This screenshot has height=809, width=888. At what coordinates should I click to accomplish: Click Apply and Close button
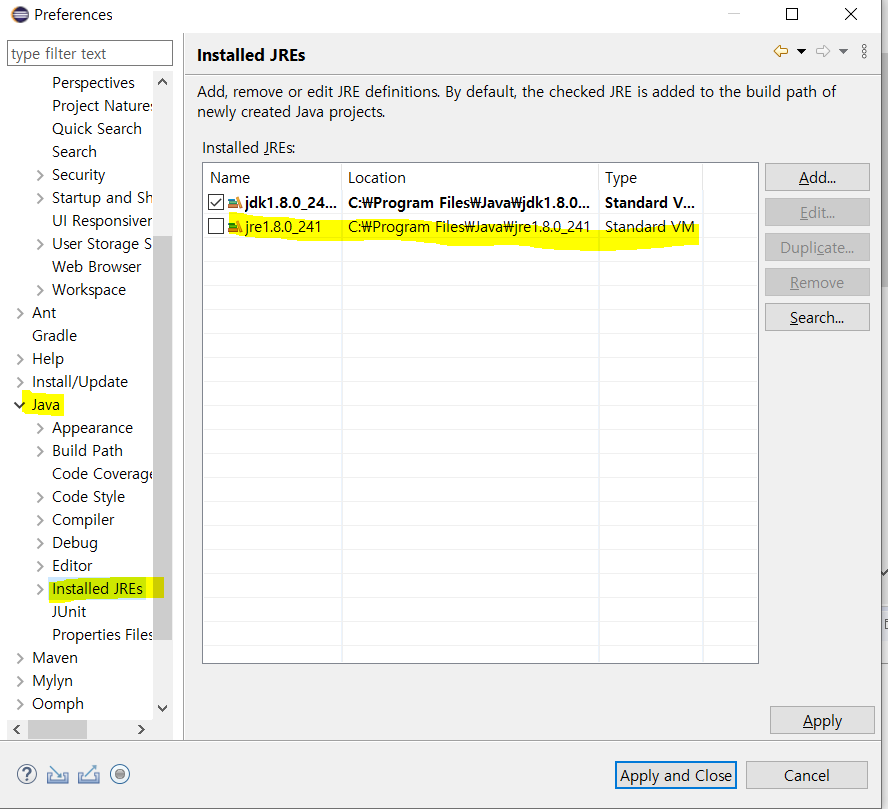pyautogui.click(x=676, y=775)
